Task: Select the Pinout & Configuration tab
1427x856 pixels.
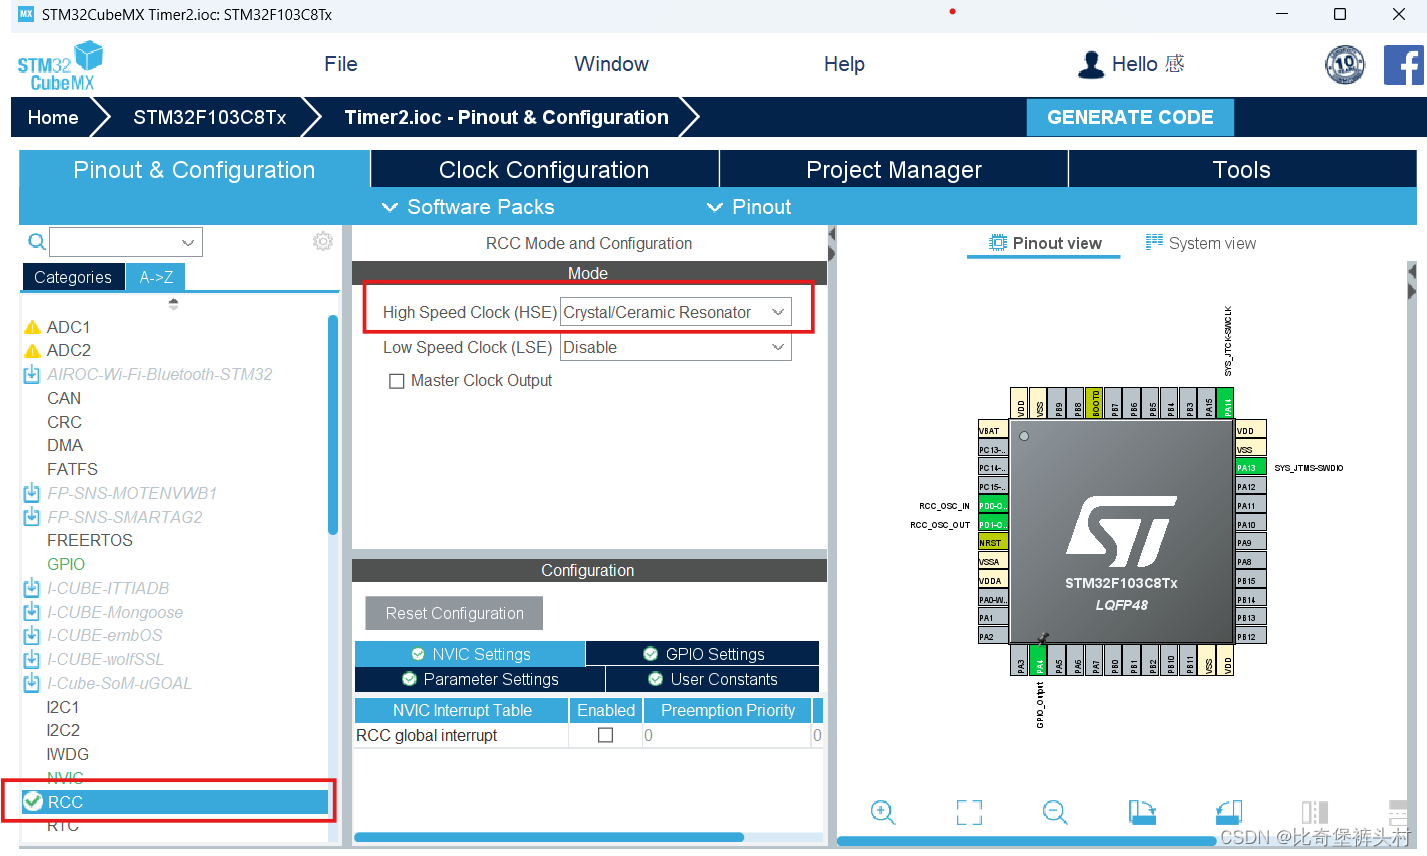Action: point(194,170)
